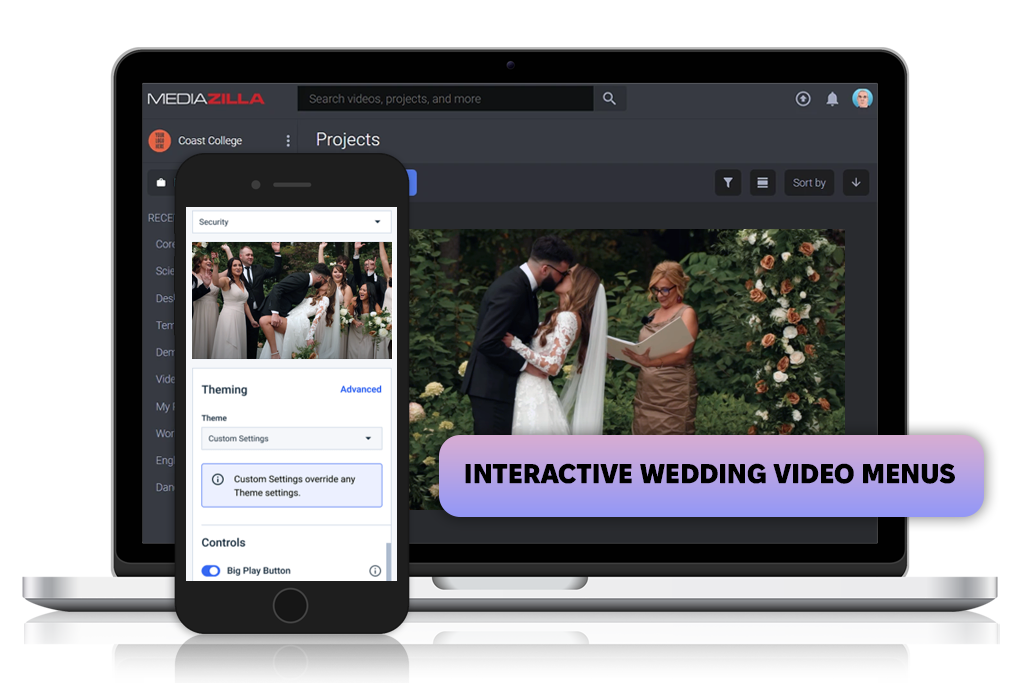The image size is (1024, 683).
Task: Click the Projects page heading
Action: [x=347, y=139]
